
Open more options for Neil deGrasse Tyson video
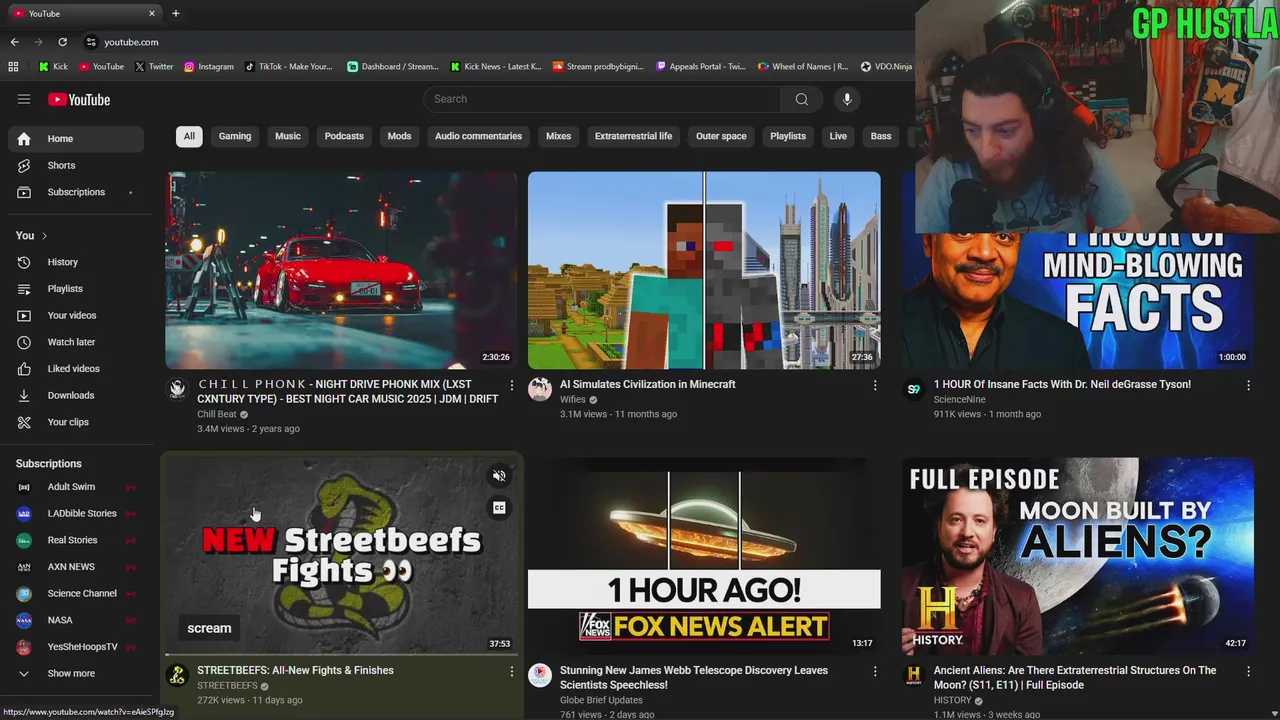click(x=1248, y=385)
